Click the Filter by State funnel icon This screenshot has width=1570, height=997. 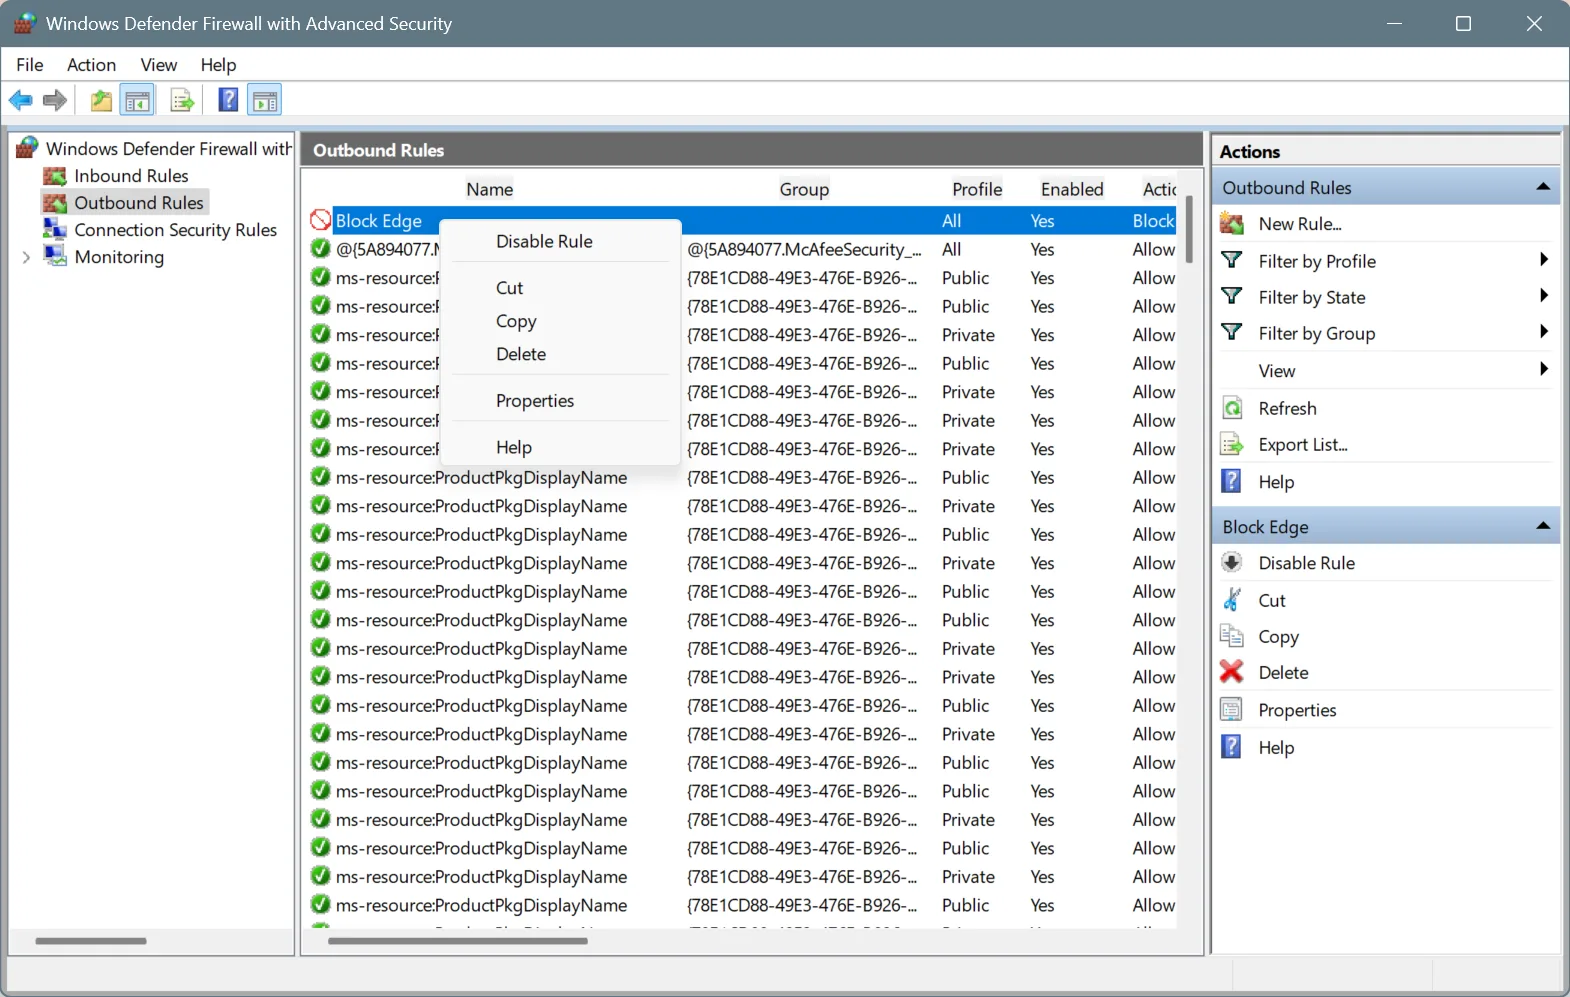pyautogui.click(x=1232, y=296)
